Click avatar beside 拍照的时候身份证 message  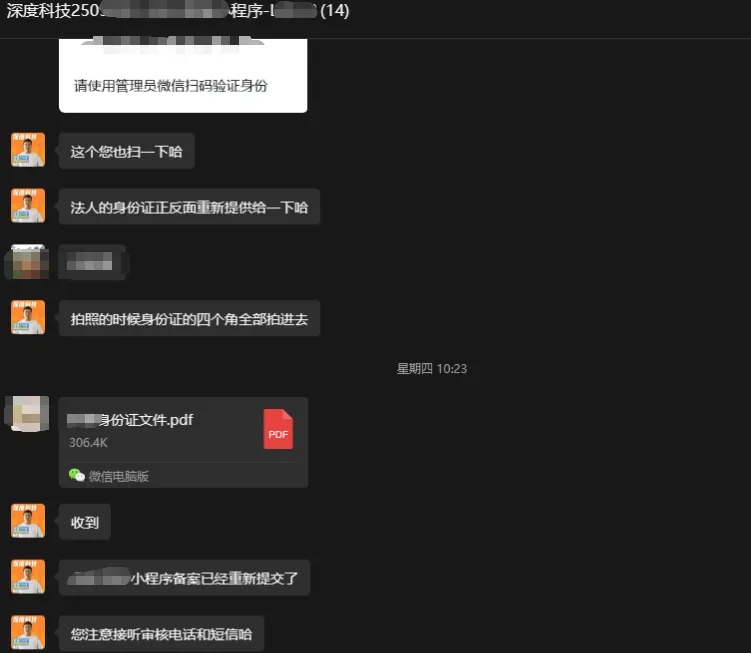coord(28,317)
